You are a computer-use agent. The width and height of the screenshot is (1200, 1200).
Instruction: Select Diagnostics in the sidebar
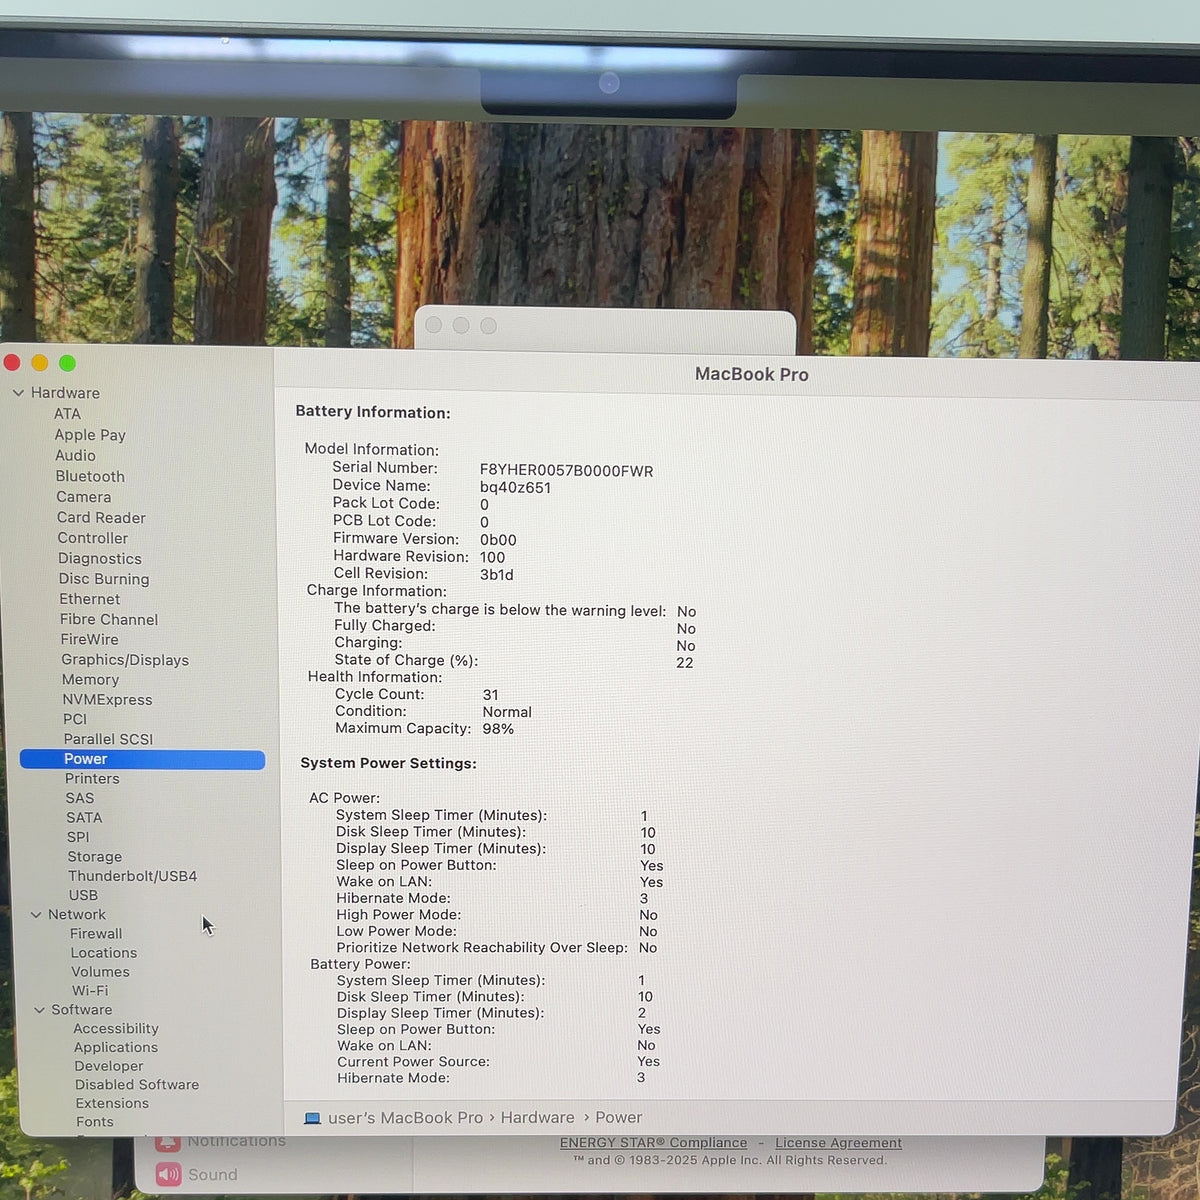point(99,559)
